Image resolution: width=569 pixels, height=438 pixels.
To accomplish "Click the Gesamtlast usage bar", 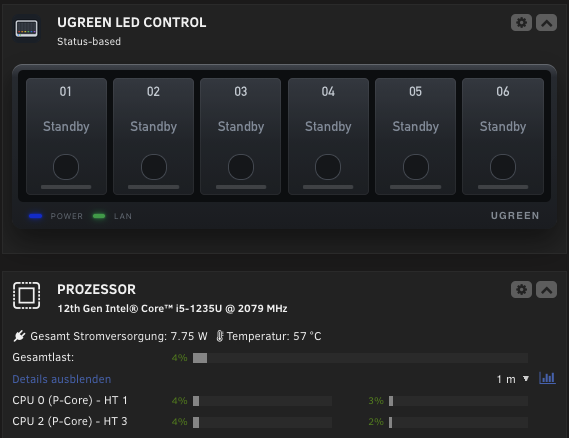I will [x=360, y=358].
